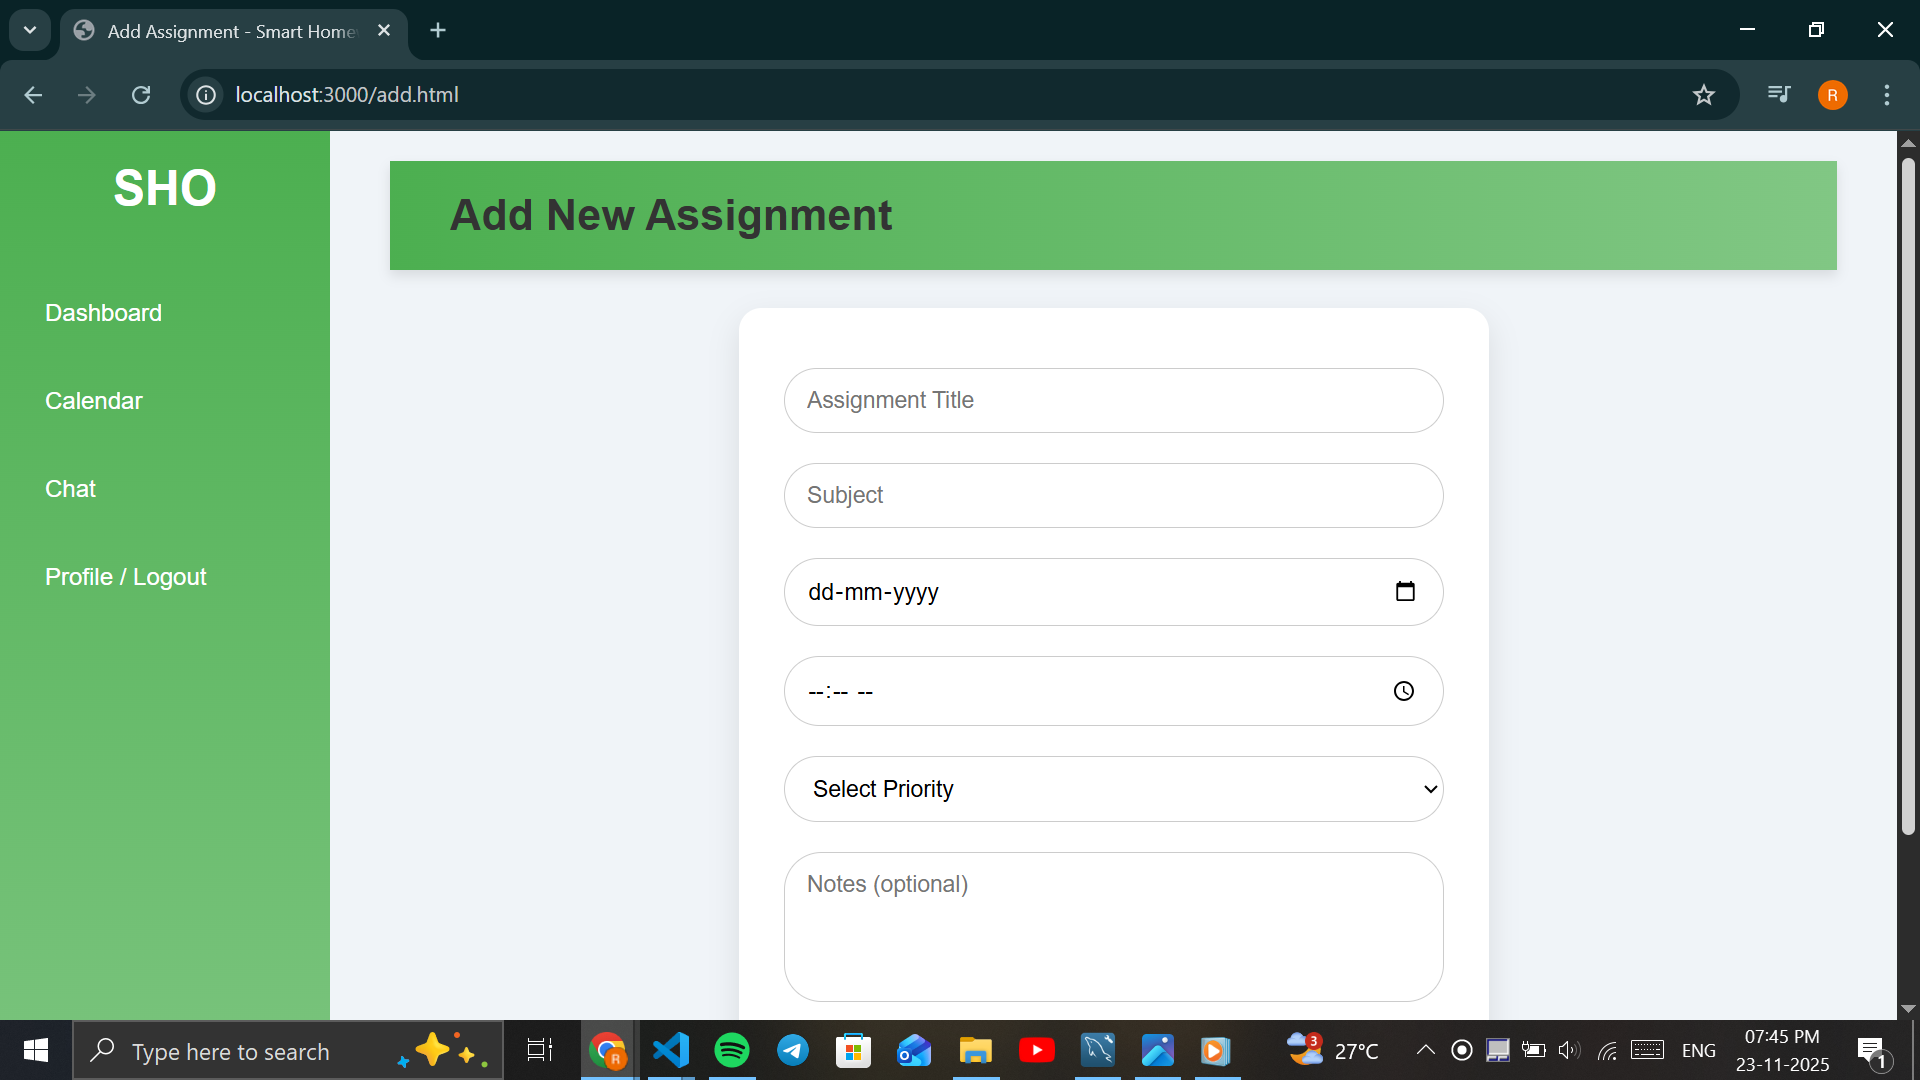1920x1080 pixels.
Task: View site information icon in address bar
Action: coord(206,95)
